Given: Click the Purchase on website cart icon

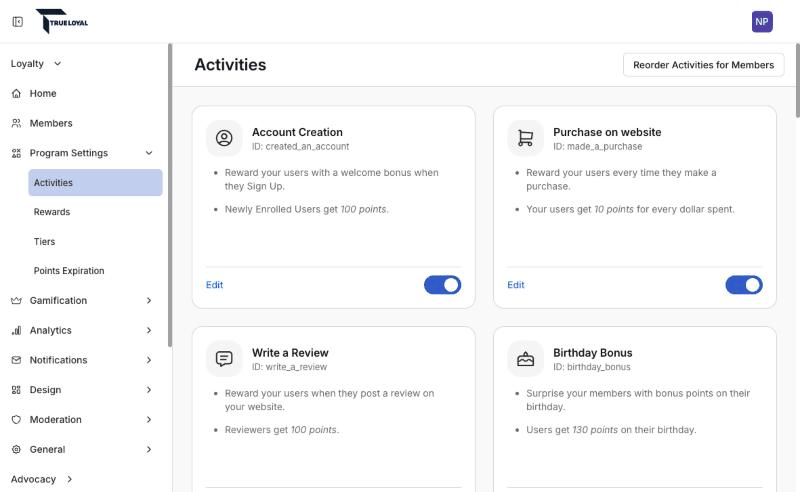Looking at the screenshot, I should [526, 138].
